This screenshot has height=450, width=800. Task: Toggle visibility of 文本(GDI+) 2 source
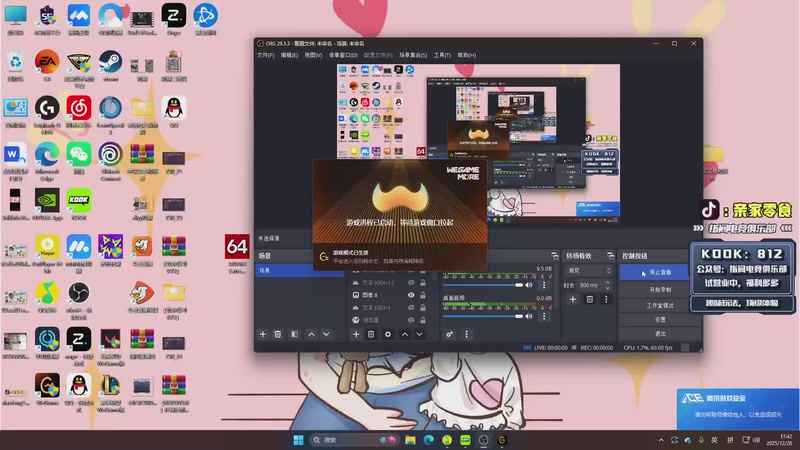coord(411,282)
